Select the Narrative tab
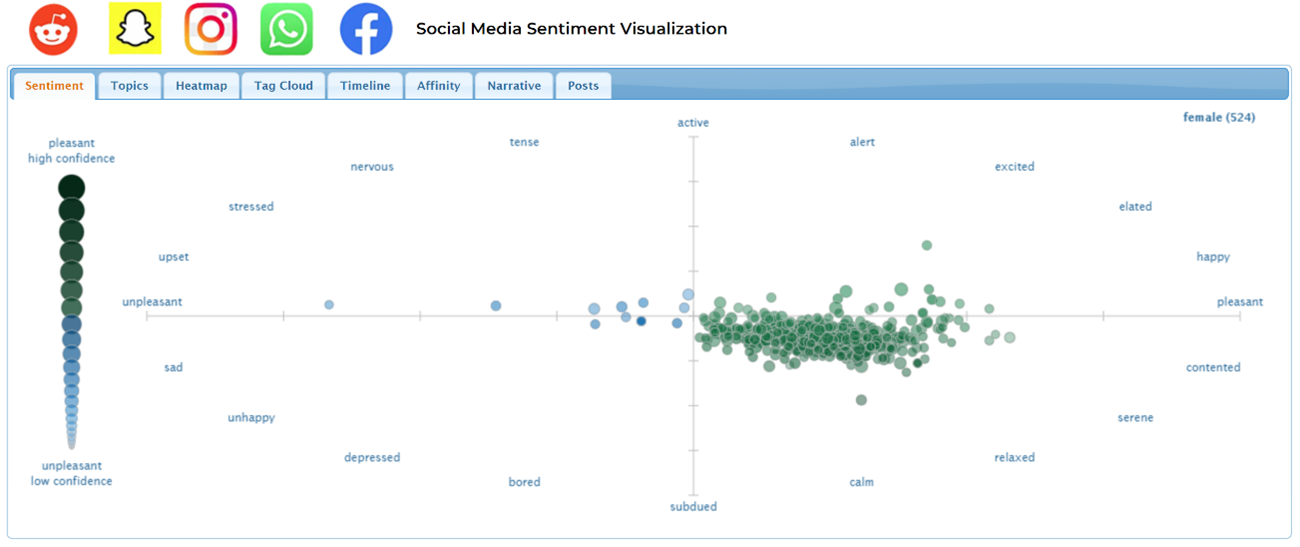Screen dimensions: 1300x547 coord(514,86)
